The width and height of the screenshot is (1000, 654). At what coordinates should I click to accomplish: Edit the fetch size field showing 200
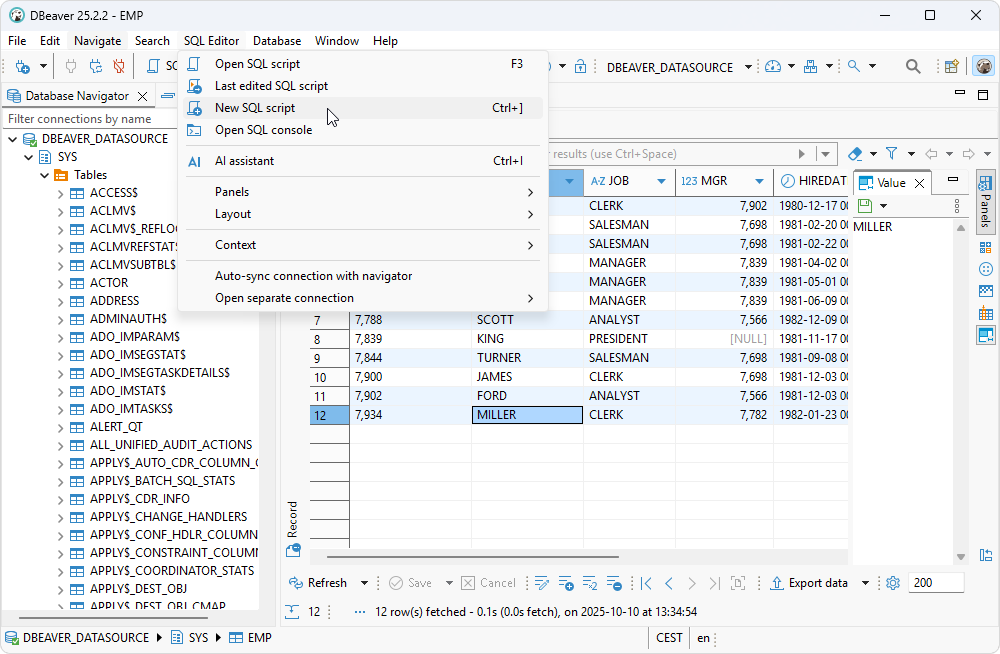[934, 582]
